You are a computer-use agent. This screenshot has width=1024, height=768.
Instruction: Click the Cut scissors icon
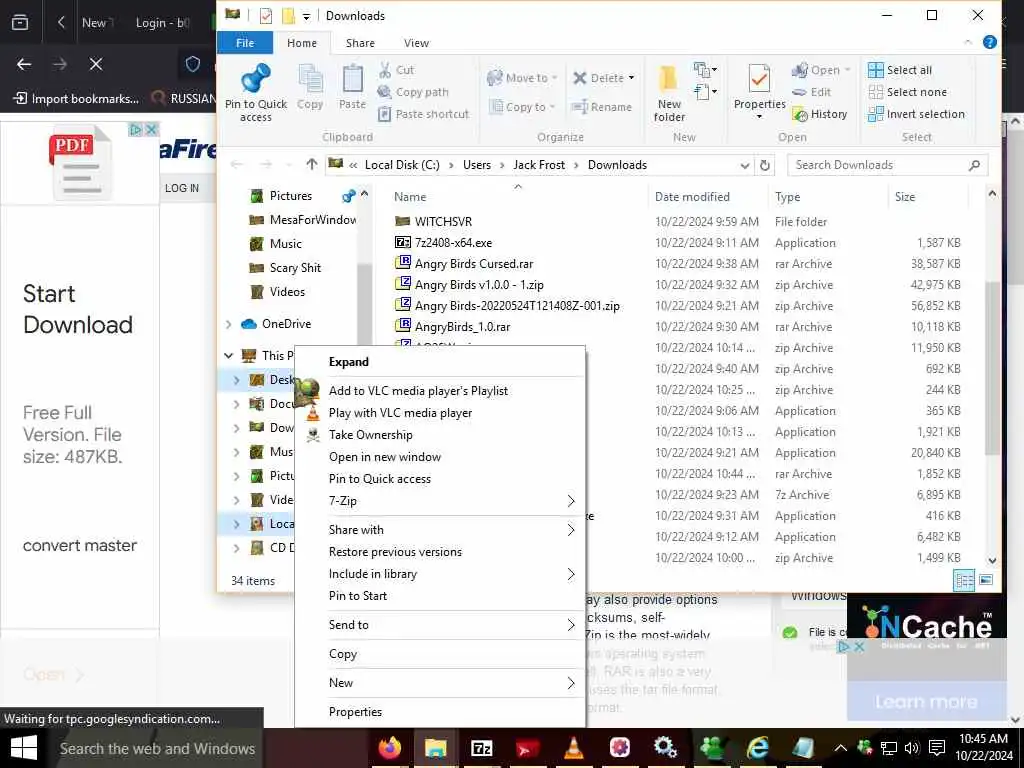click(385, 70)
